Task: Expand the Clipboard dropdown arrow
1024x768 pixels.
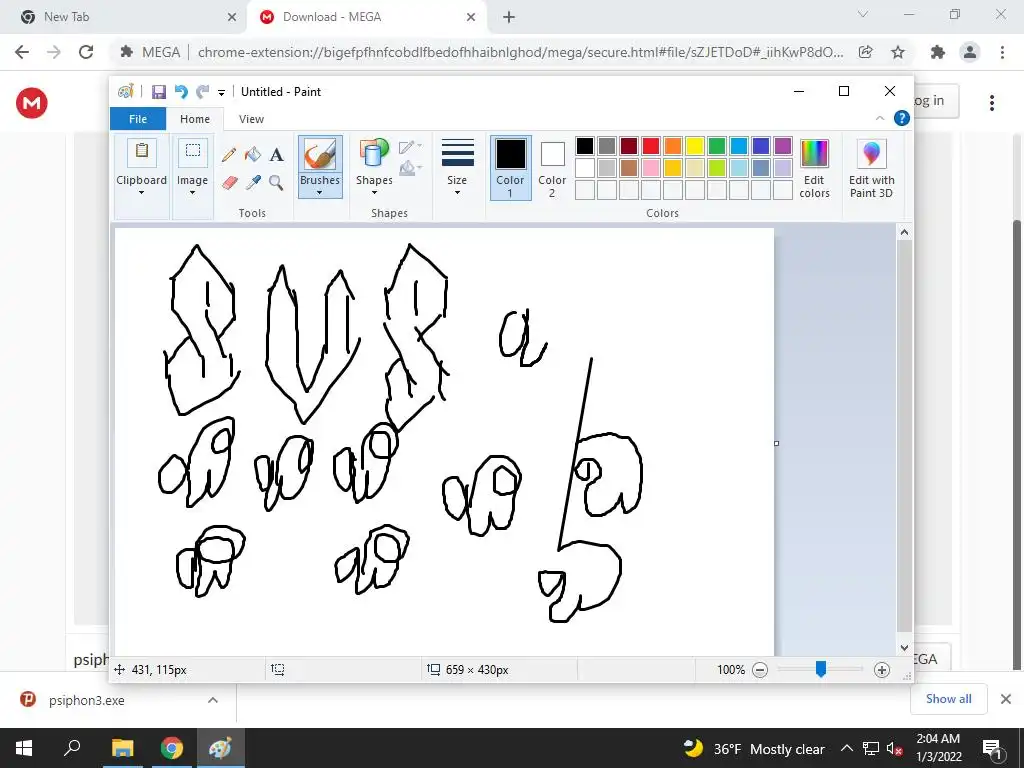Action: [x=142, y=193]
